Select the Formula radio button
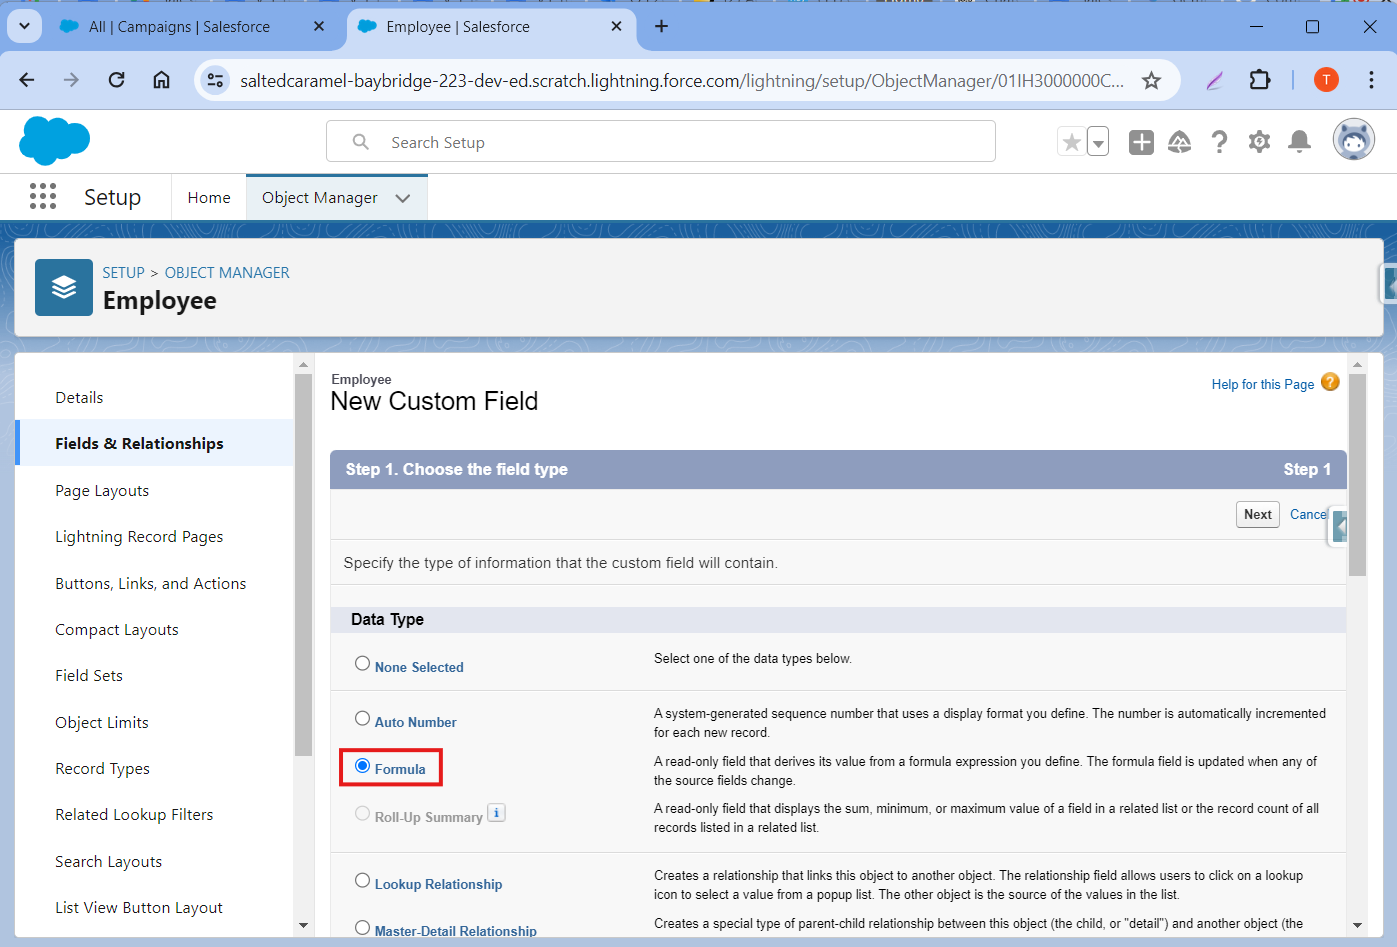This screenshot has width=1397, height=947. coord(362,765)
